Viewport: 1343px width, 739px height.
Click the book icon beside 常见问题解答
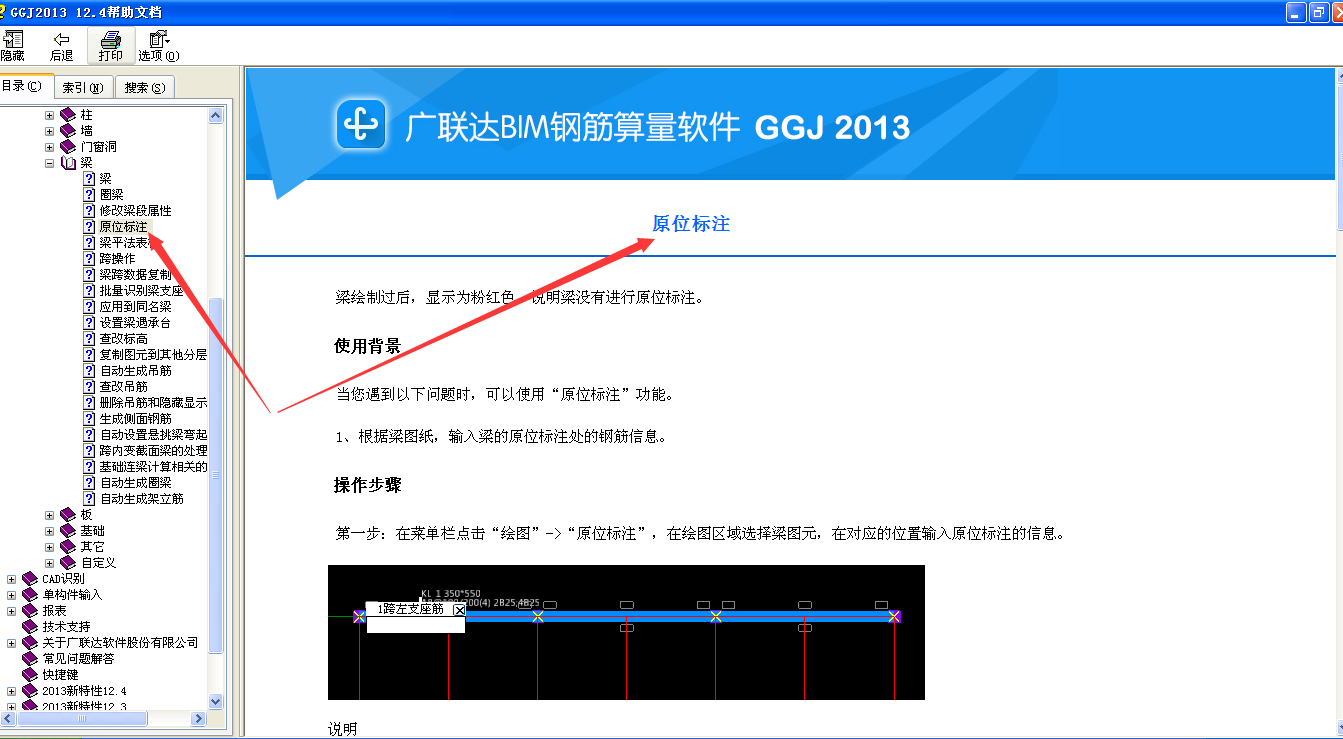[30, 659]
